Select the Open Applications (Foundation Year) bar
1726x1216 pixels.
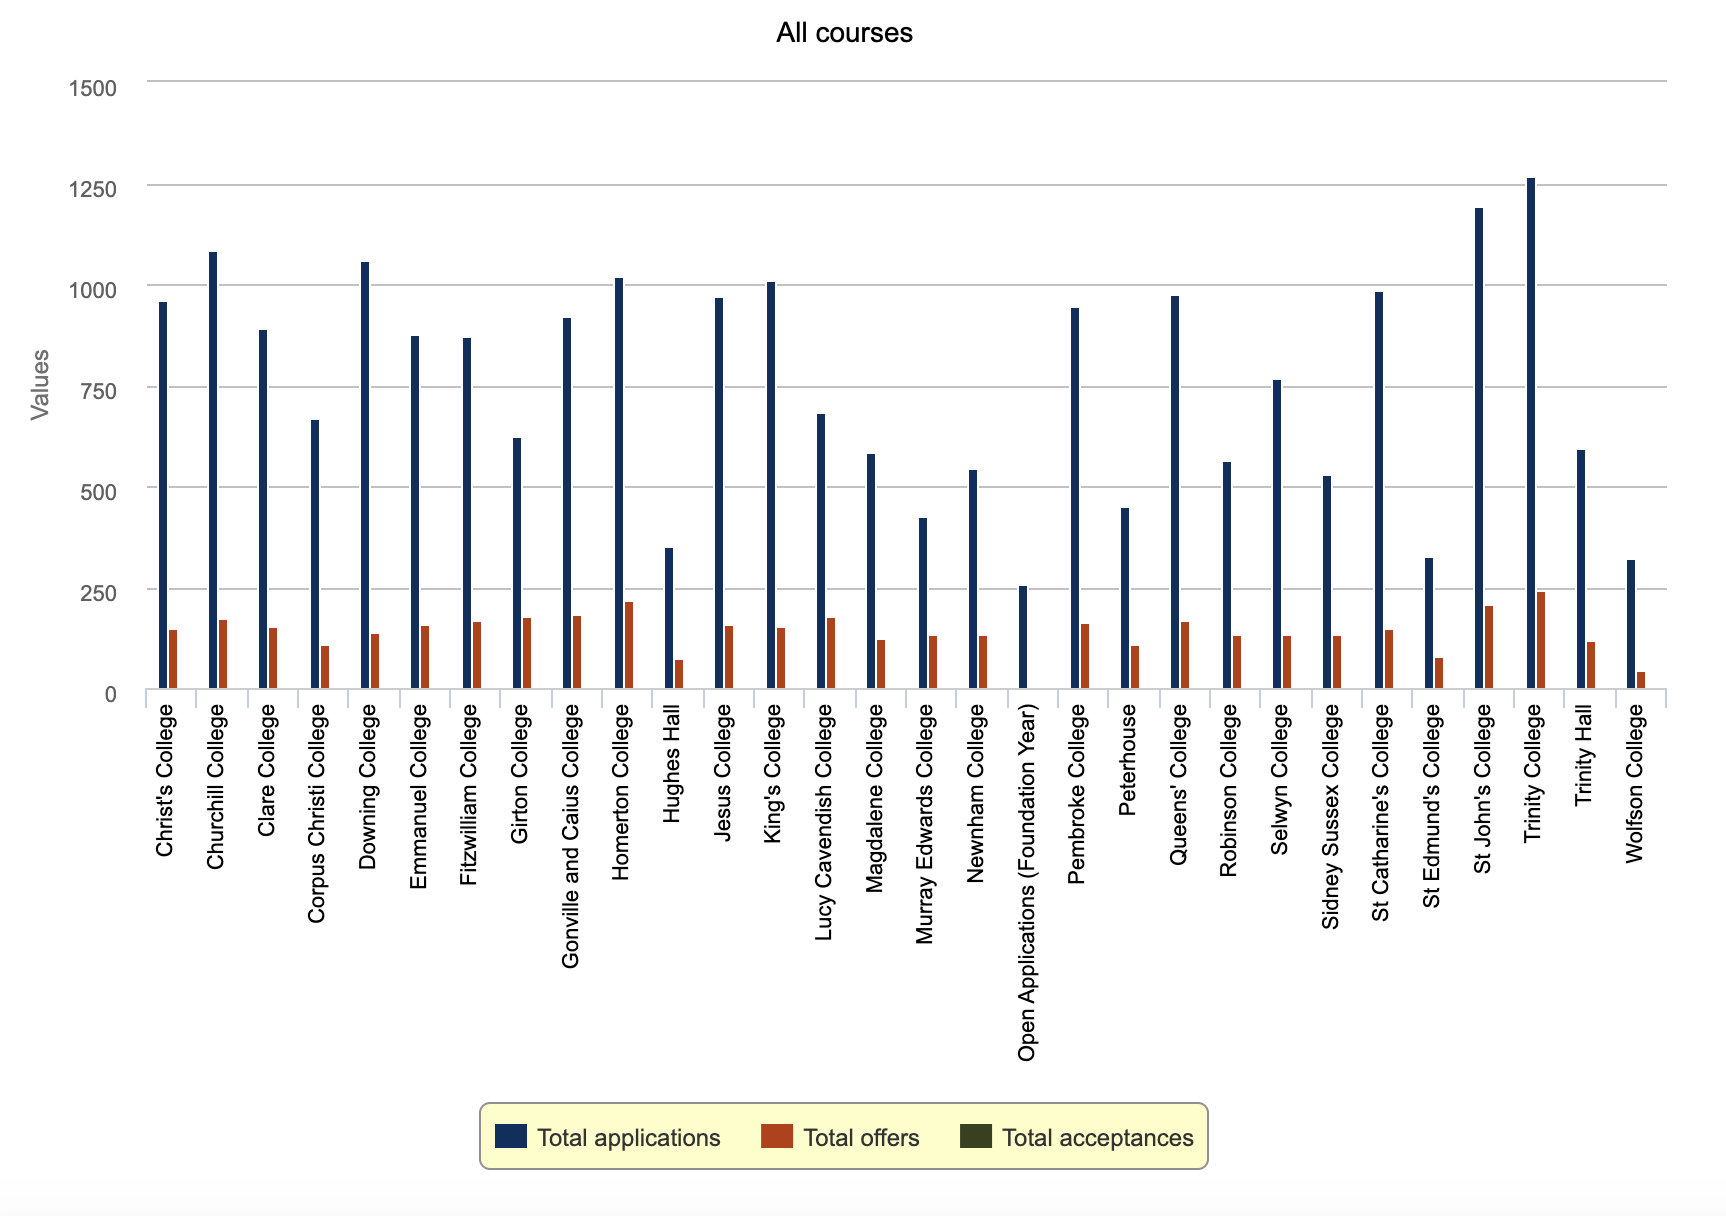(x=1023, y=637)
